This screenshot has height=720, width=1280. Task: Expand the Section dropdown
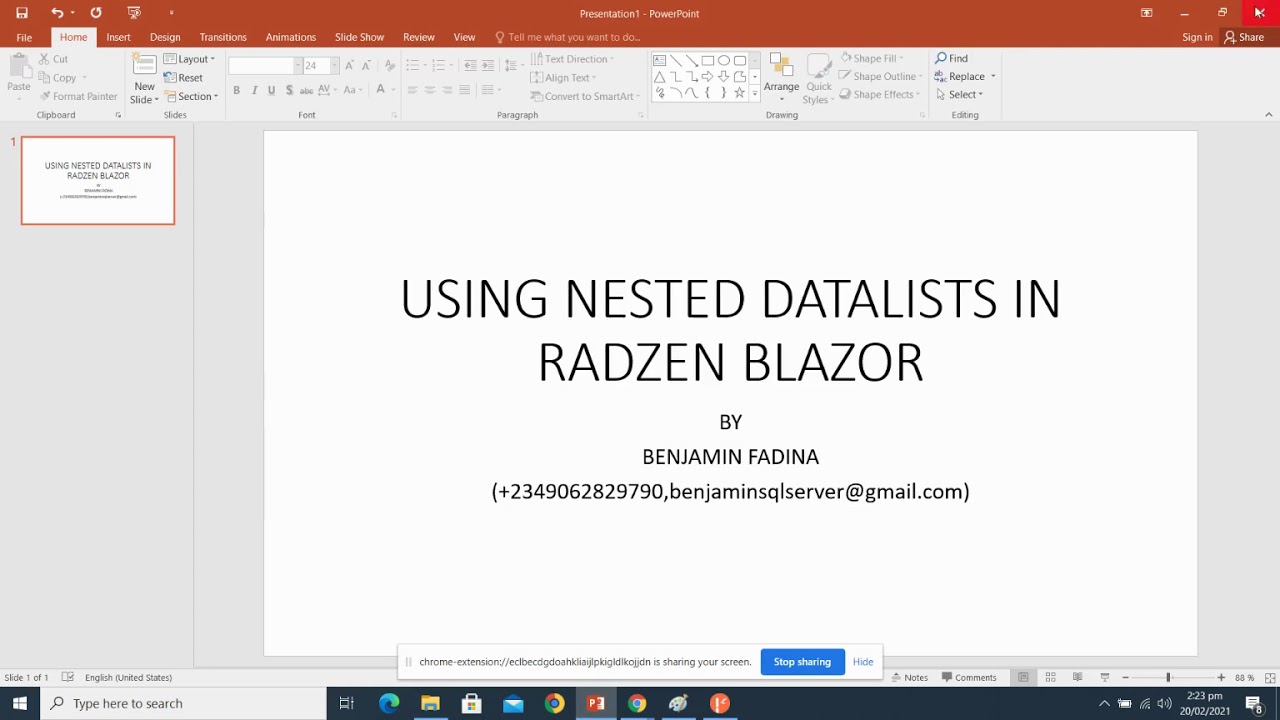191,97
